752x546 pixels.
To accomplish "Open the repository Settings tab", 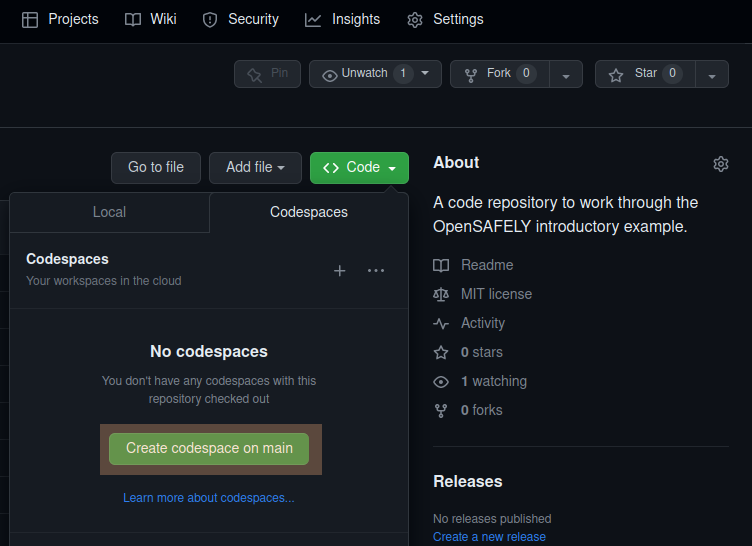I will tap(445, 19).
